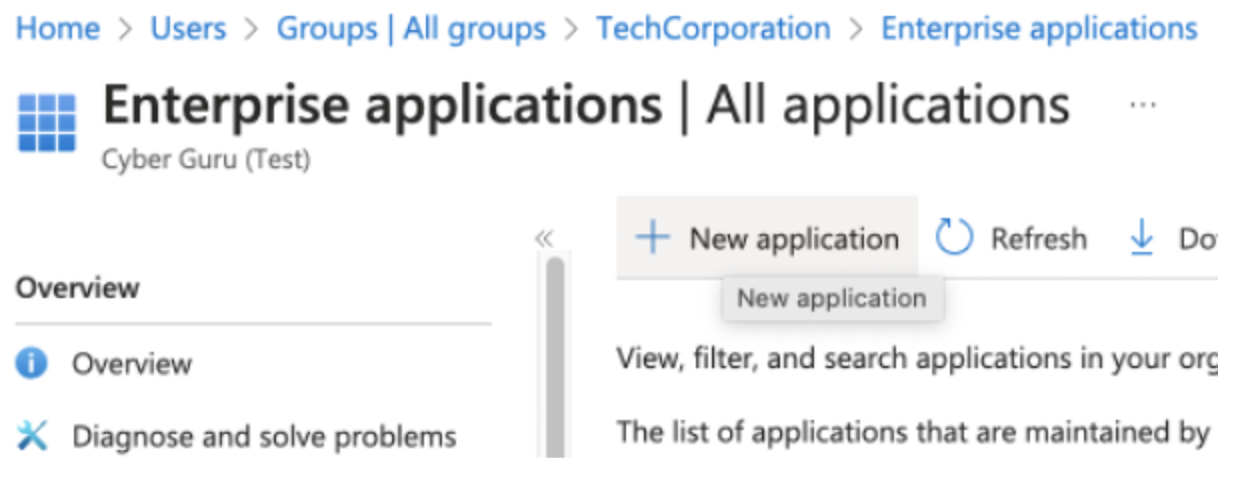Click the plus icon for New application
Image resolution: width=1254 pixels, height=486 pixels.
(x=653, y=238)
